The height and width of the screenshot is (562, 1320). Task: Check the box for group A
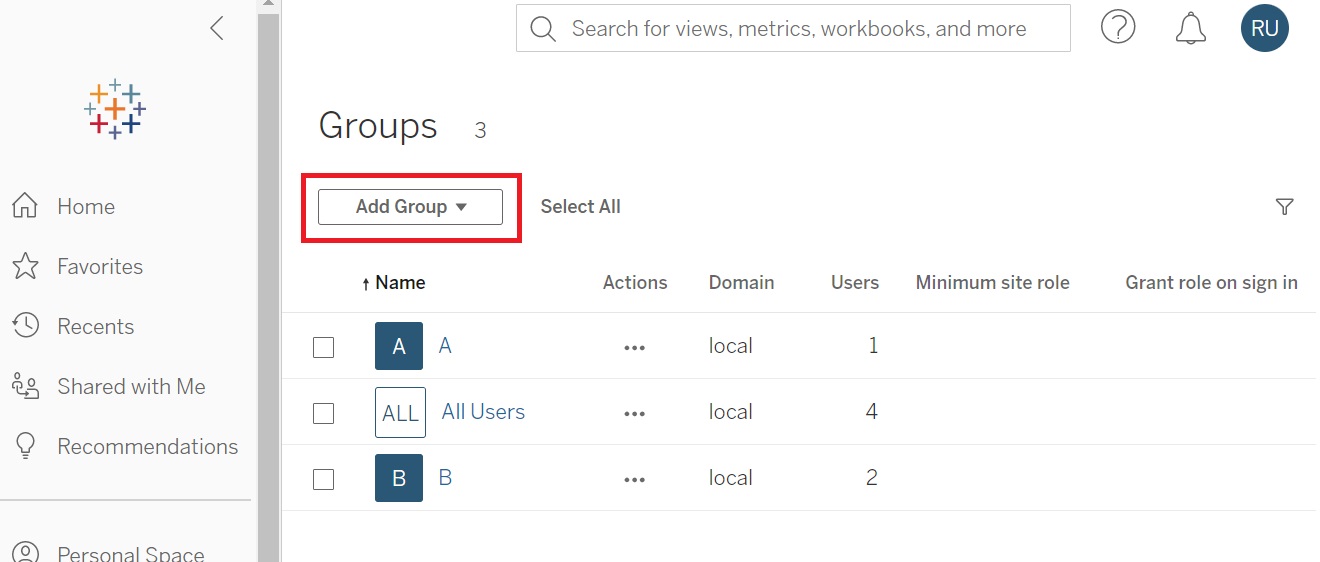tap(323, 347)
